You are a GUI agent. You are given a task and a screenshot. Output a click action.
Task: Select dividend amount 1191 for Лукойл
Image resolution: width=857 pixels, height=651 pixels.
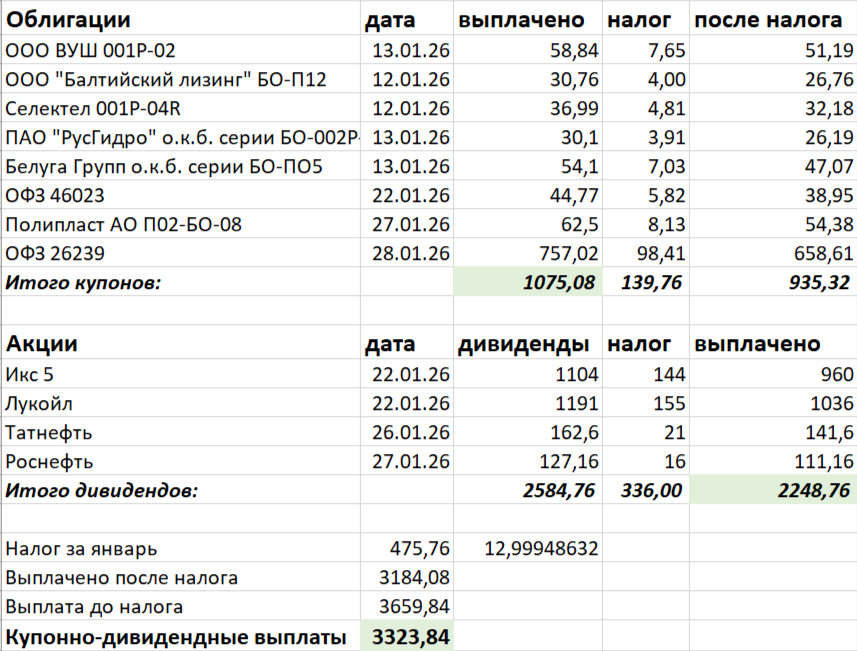coord(528,403)
